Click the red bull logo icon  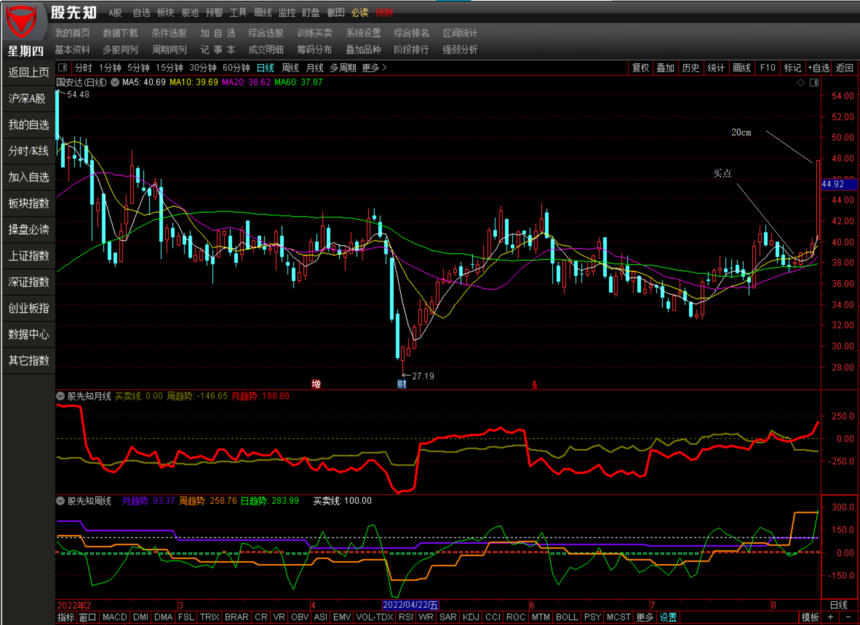click(x=21, y=21)
